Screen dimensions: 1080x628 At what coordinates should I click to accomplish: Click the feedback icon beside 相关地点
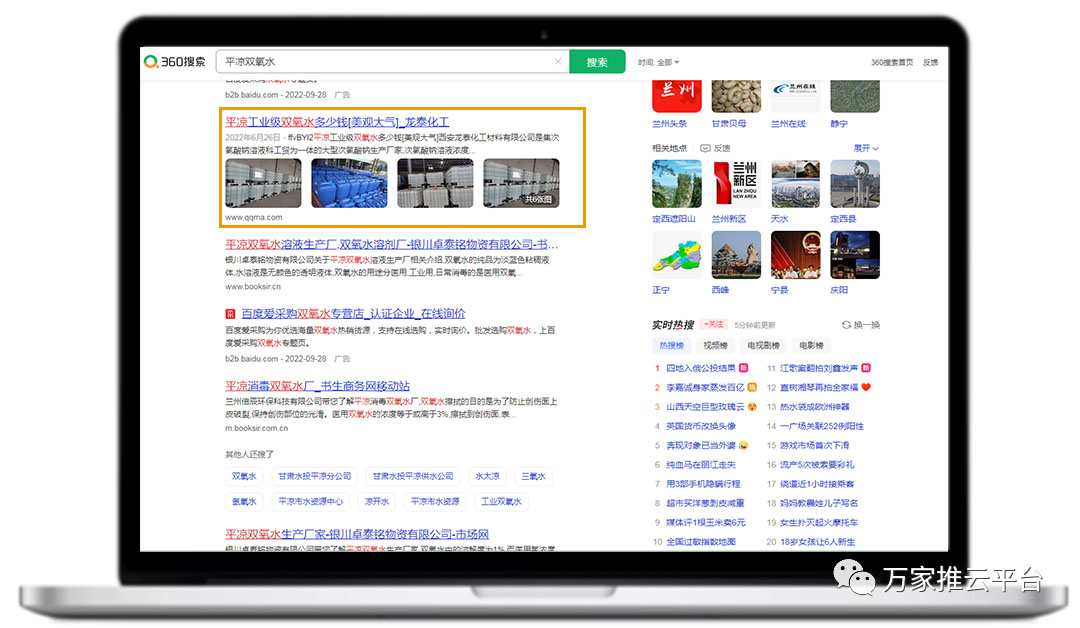click(704, 148)
